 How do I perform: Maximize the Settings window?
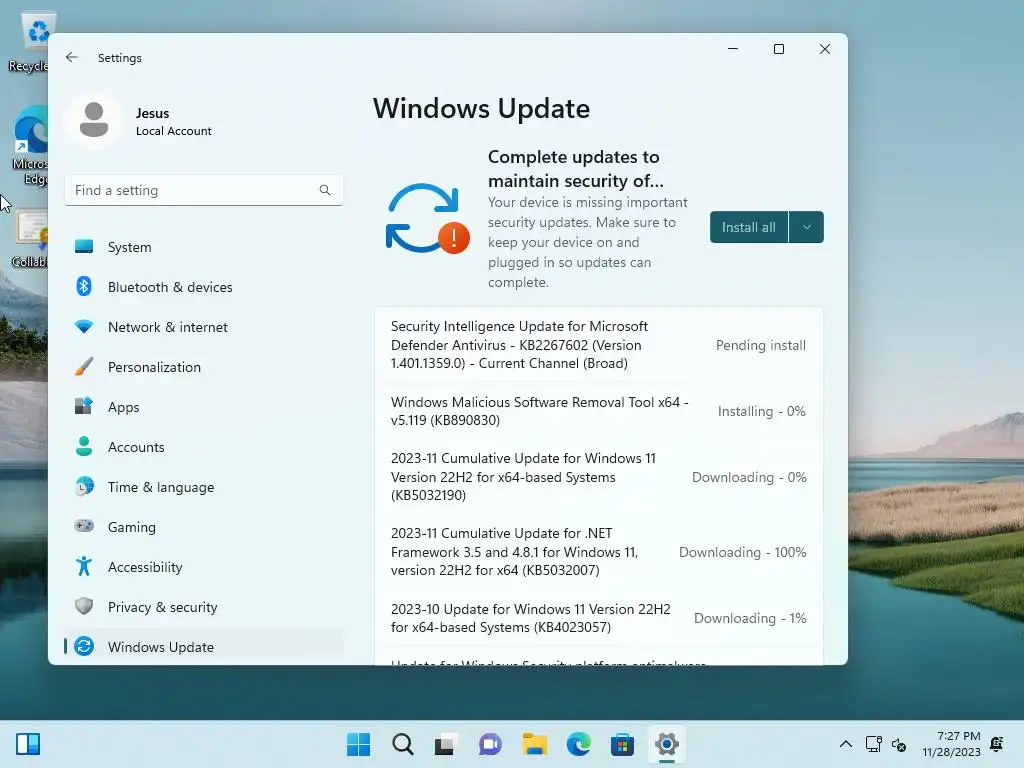point(778,49)
